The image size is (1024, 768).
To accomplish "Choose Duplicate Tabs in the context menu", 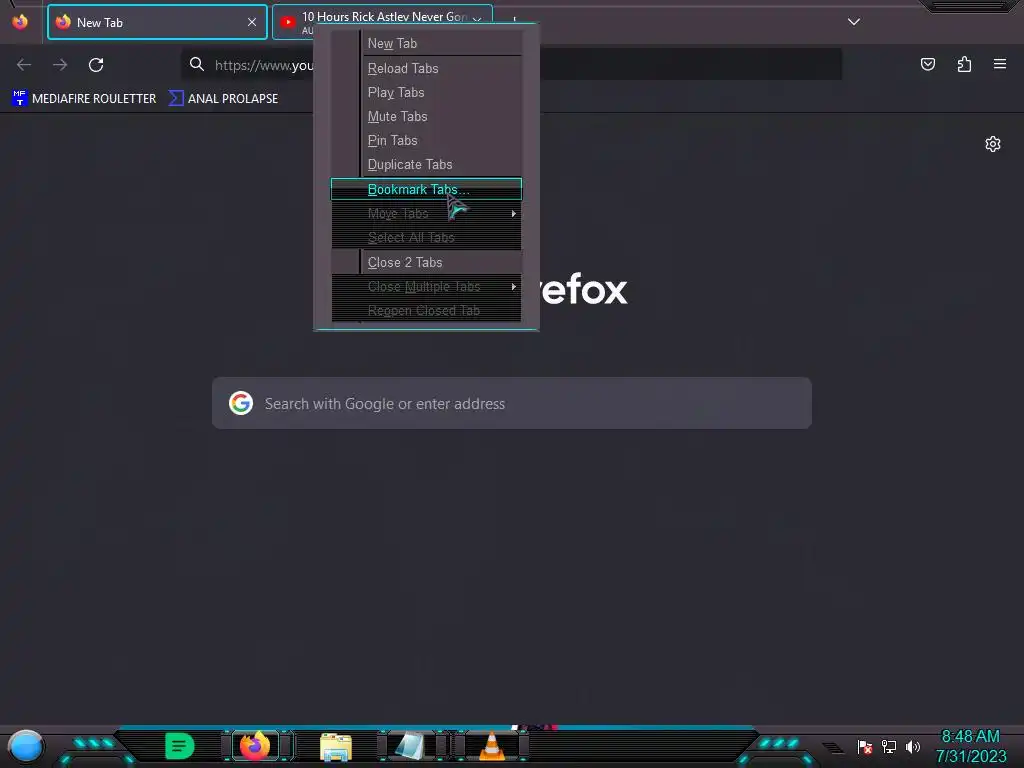I will 426,165.
